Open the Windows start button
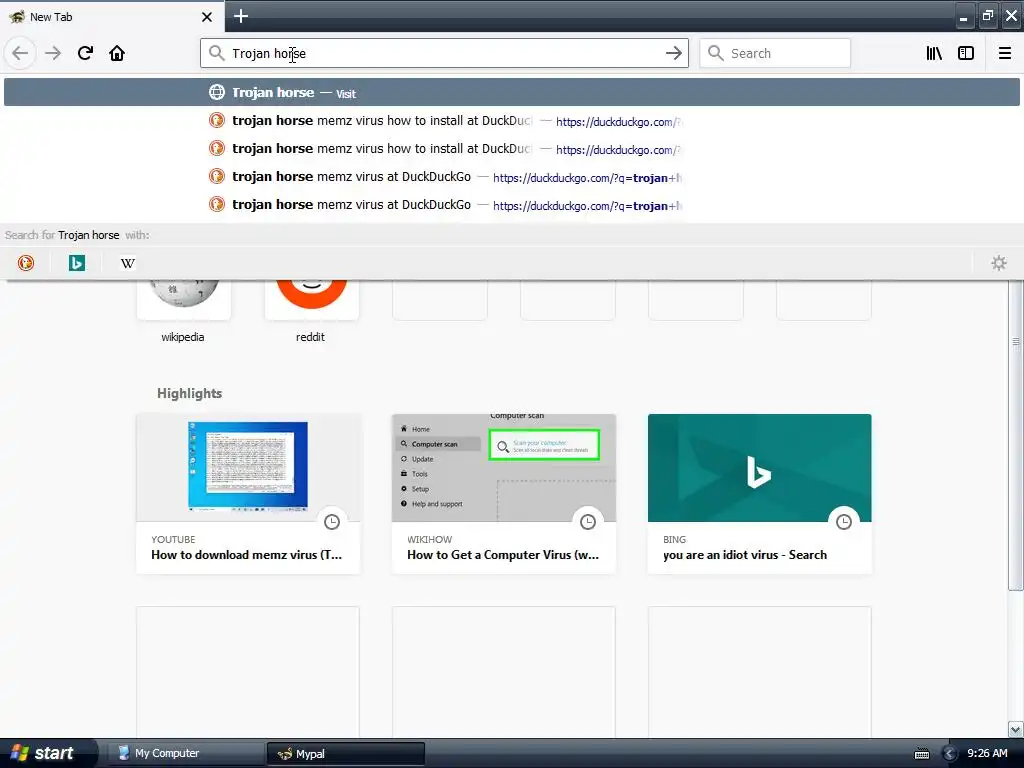The width and height of the screenshot is (1024, 768). [46, 753]
